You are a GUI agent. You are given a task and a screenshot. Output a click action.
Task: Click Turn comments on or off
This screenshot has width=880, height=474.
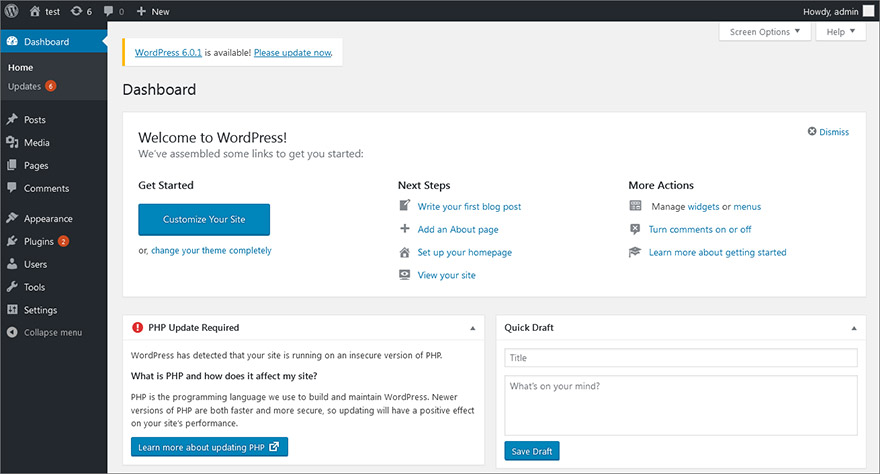point(700,229)
